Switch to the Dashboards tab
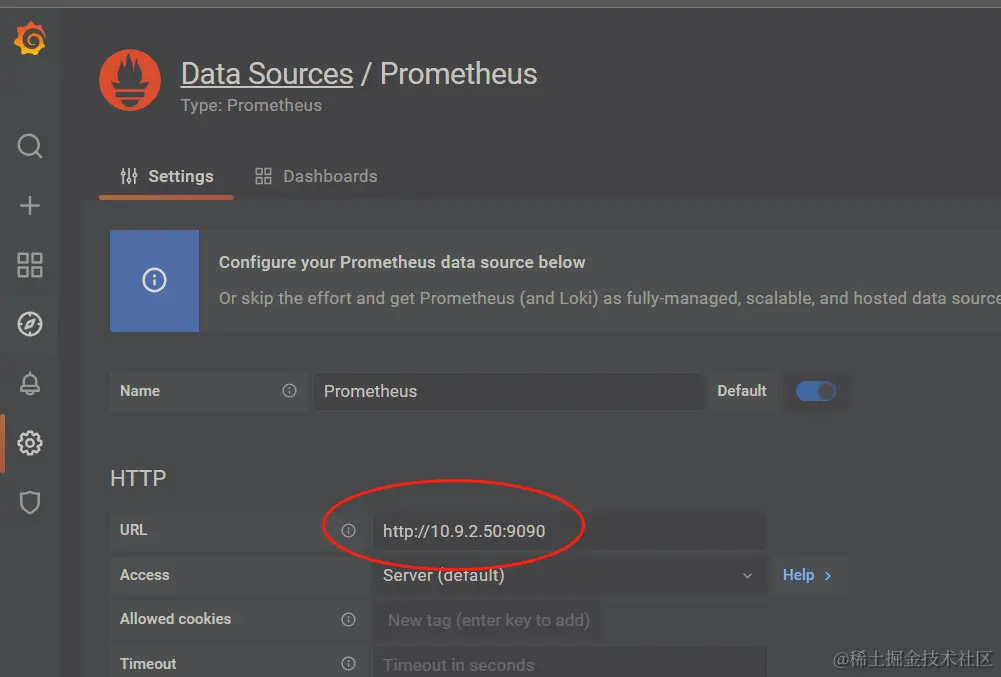 point(316,176)
